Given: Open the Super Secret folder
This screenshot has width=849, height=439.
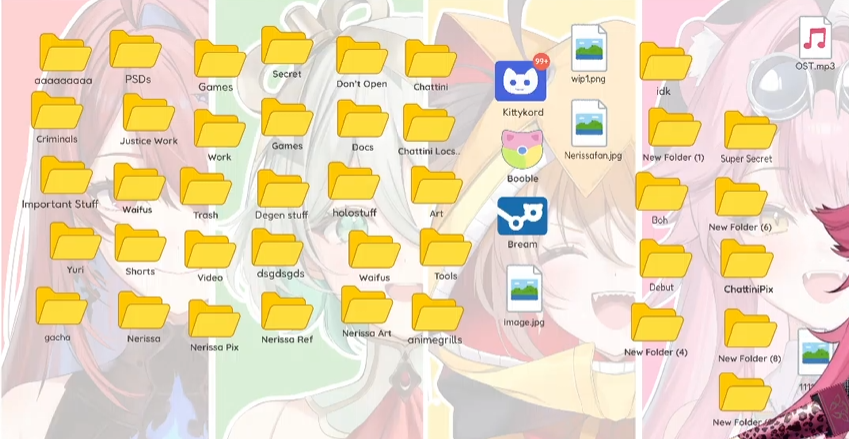Looking at the screenshot, I should coord(750,130).
